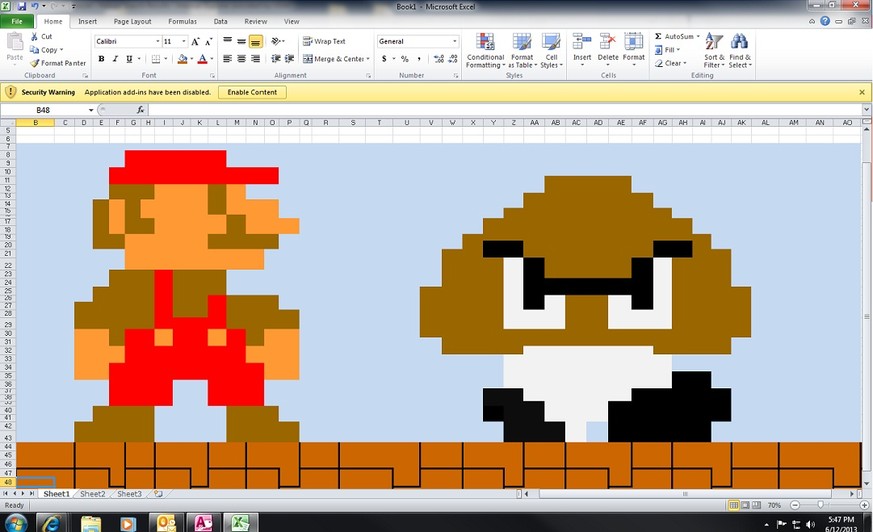Toggle Middle Align vertical alignment

[242, 41]
